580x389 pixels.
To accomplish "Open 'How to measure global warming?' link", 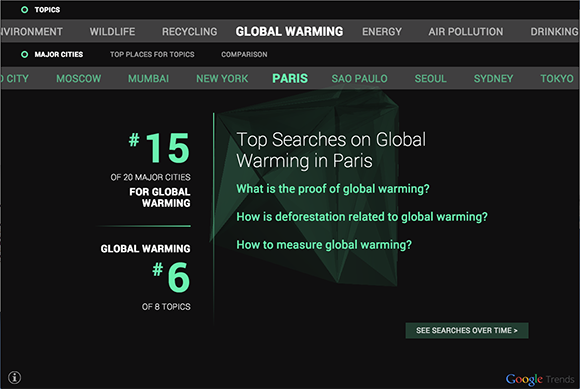I will 324,245.
